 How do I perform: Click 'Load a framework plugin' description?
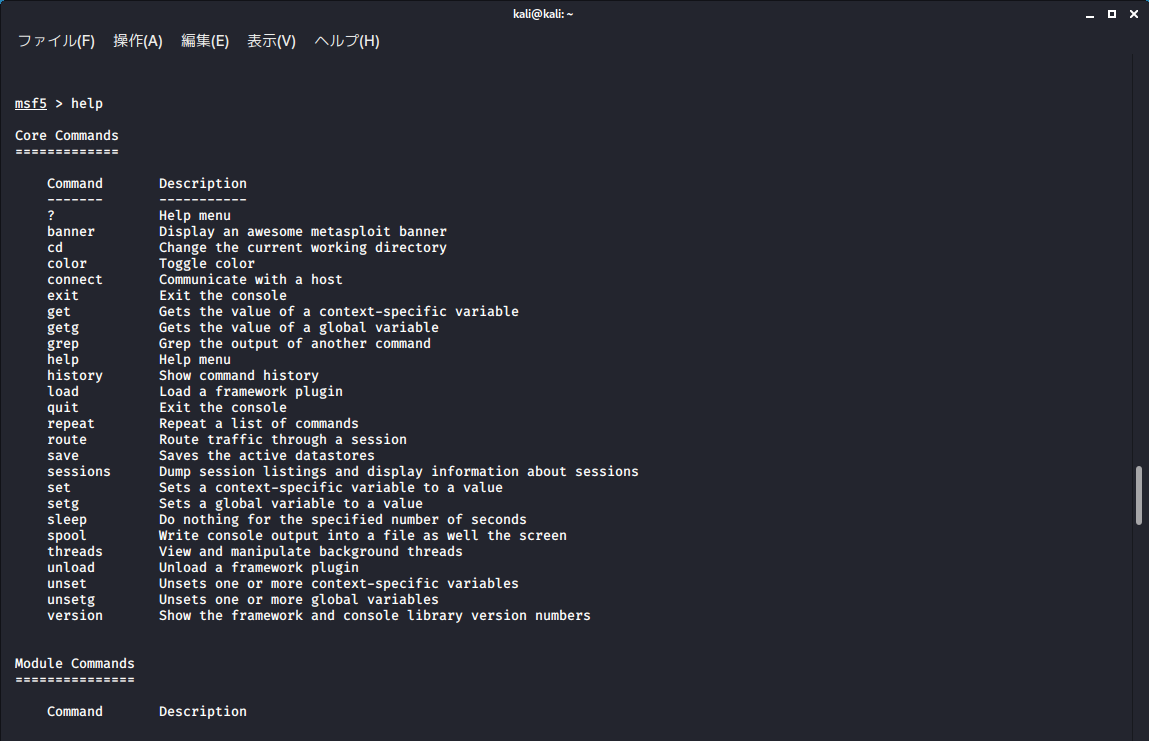pyautogui.click(x=251, y=392)
